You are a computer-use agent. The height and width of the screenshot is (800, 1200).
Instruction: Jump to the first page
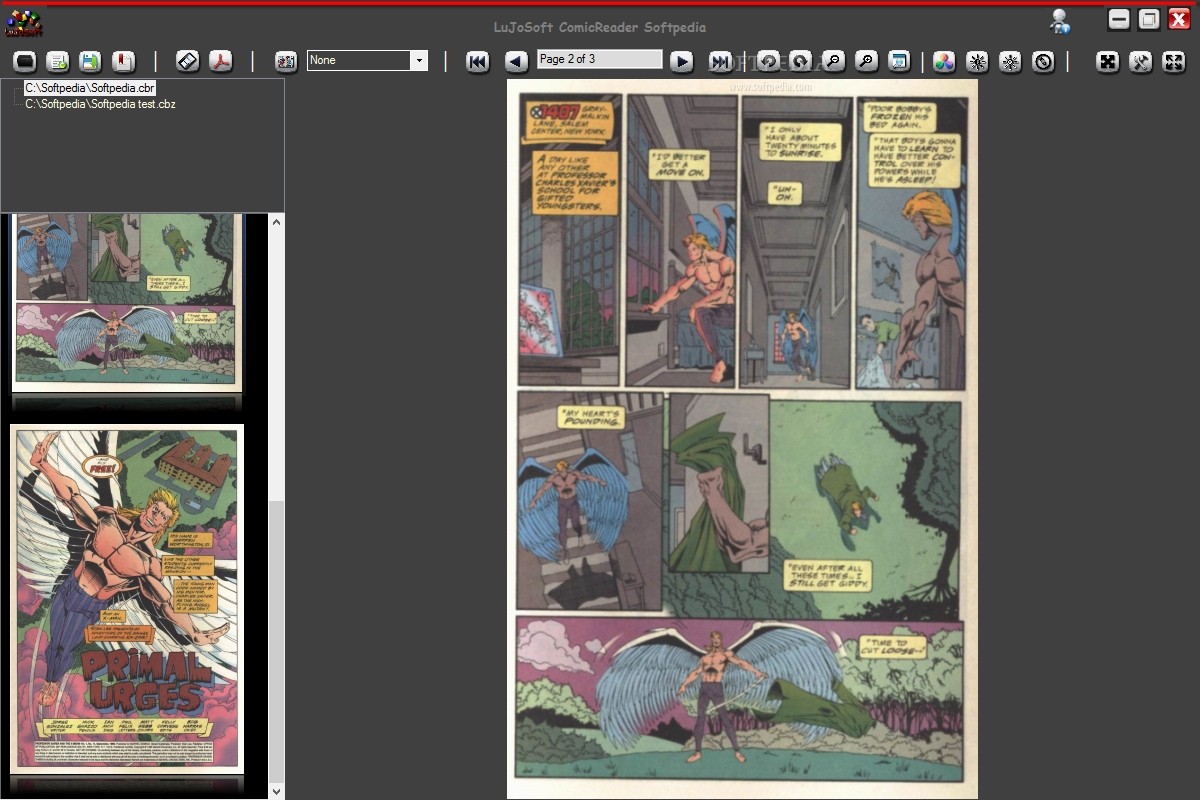478,61
